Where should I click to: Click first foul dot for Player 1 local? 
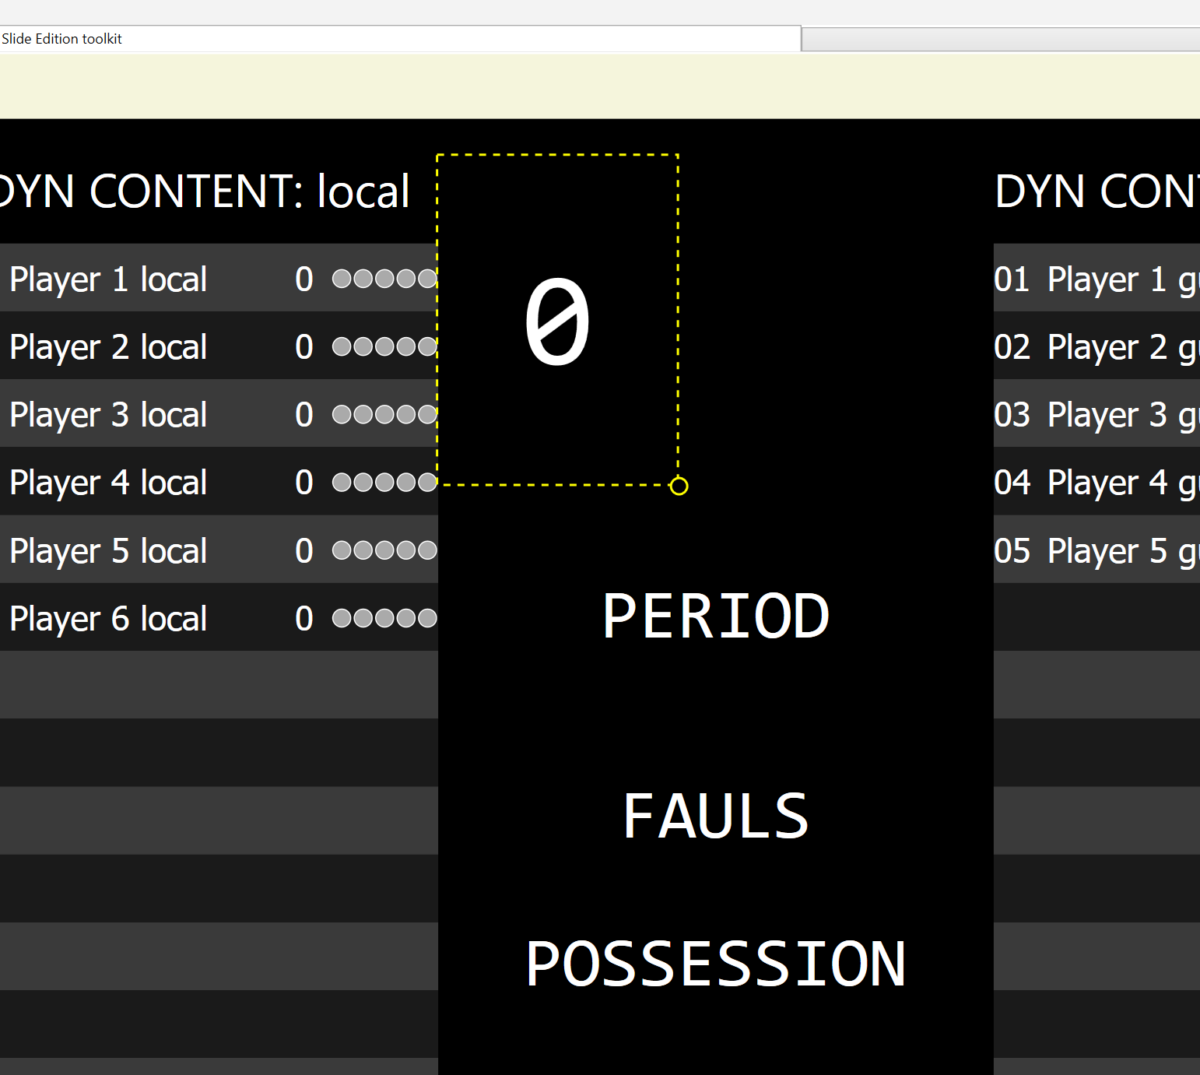click(x=342, y=279)
